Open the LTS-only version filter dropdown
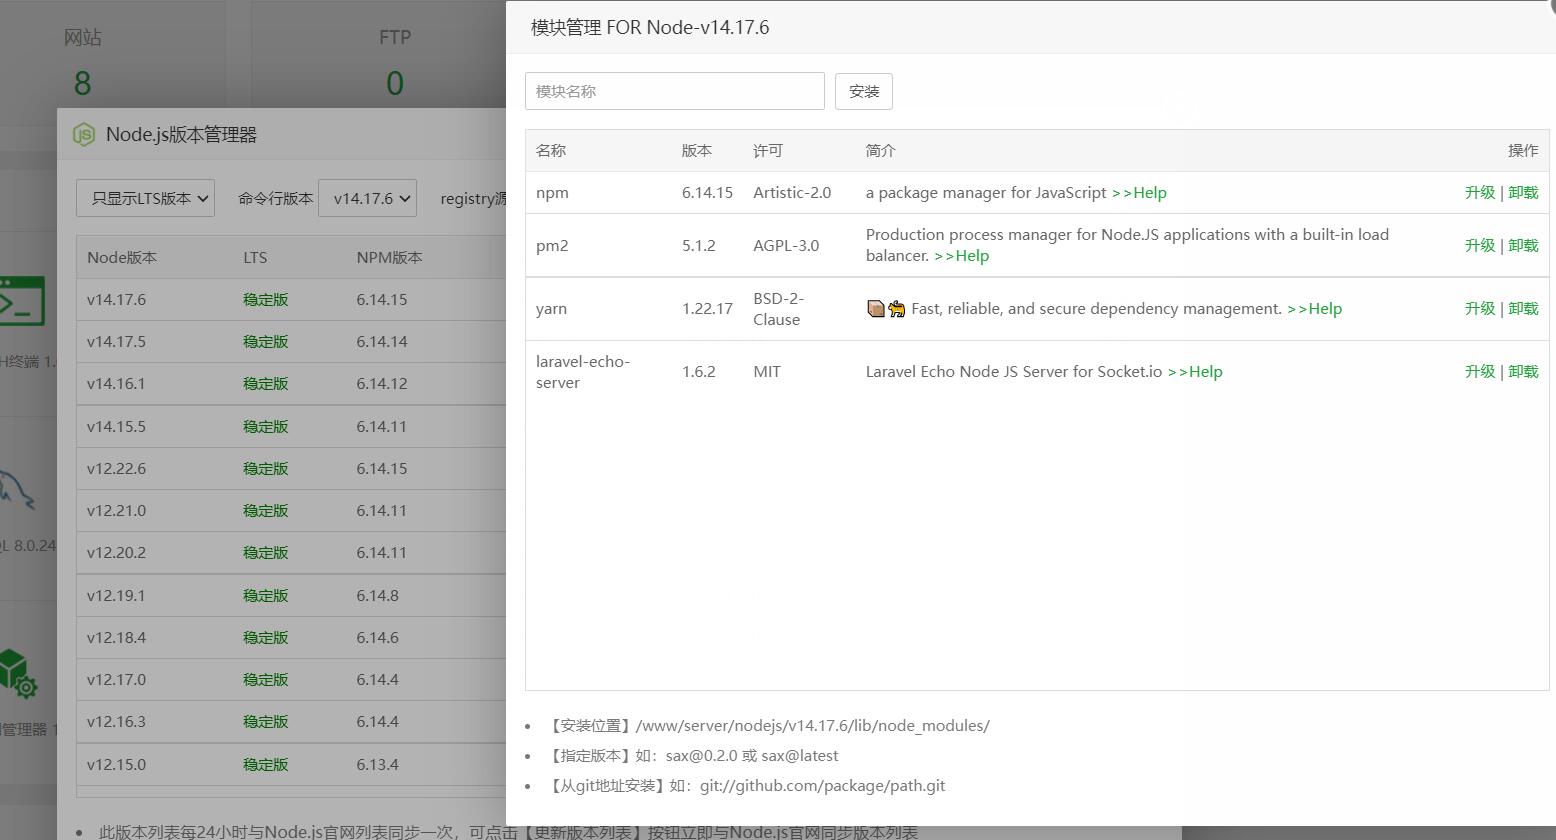The height and width of the screenshot is (840, 1556). 145,198
